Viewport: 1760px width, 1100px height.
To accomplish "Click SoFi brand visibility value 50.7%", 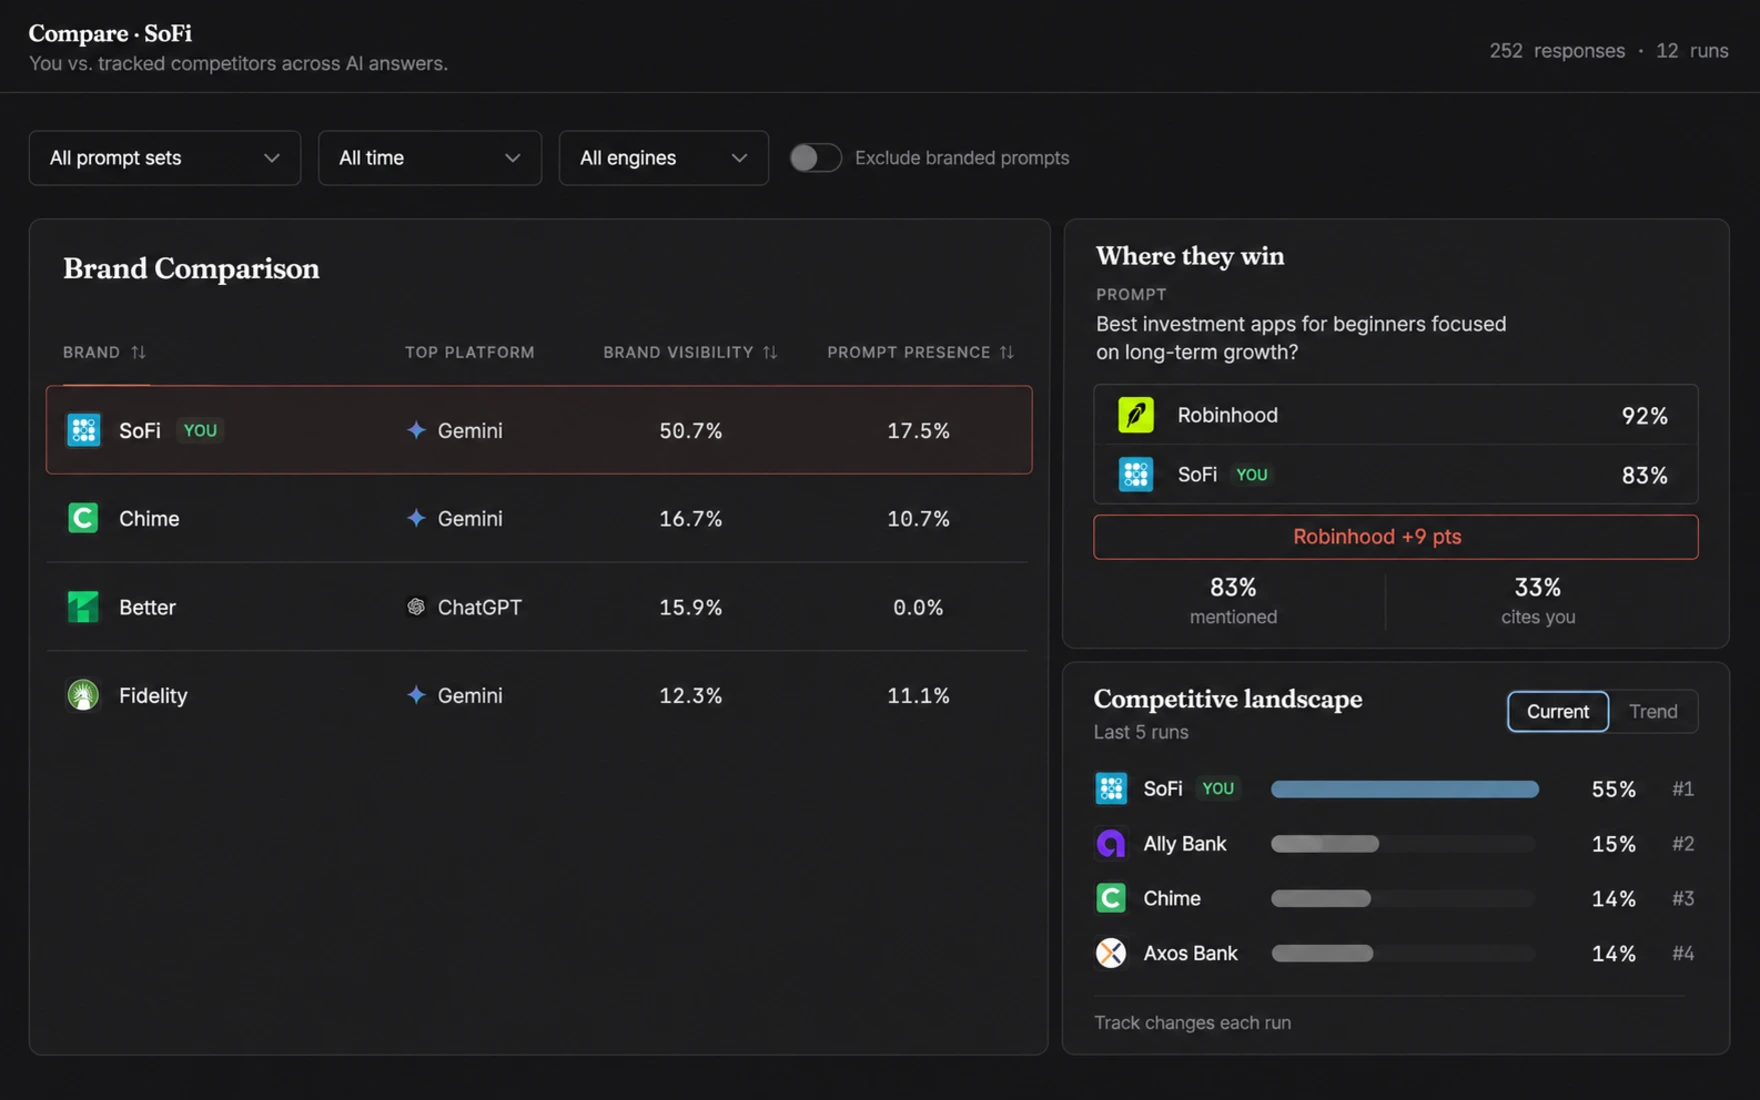I will (690, 430).
